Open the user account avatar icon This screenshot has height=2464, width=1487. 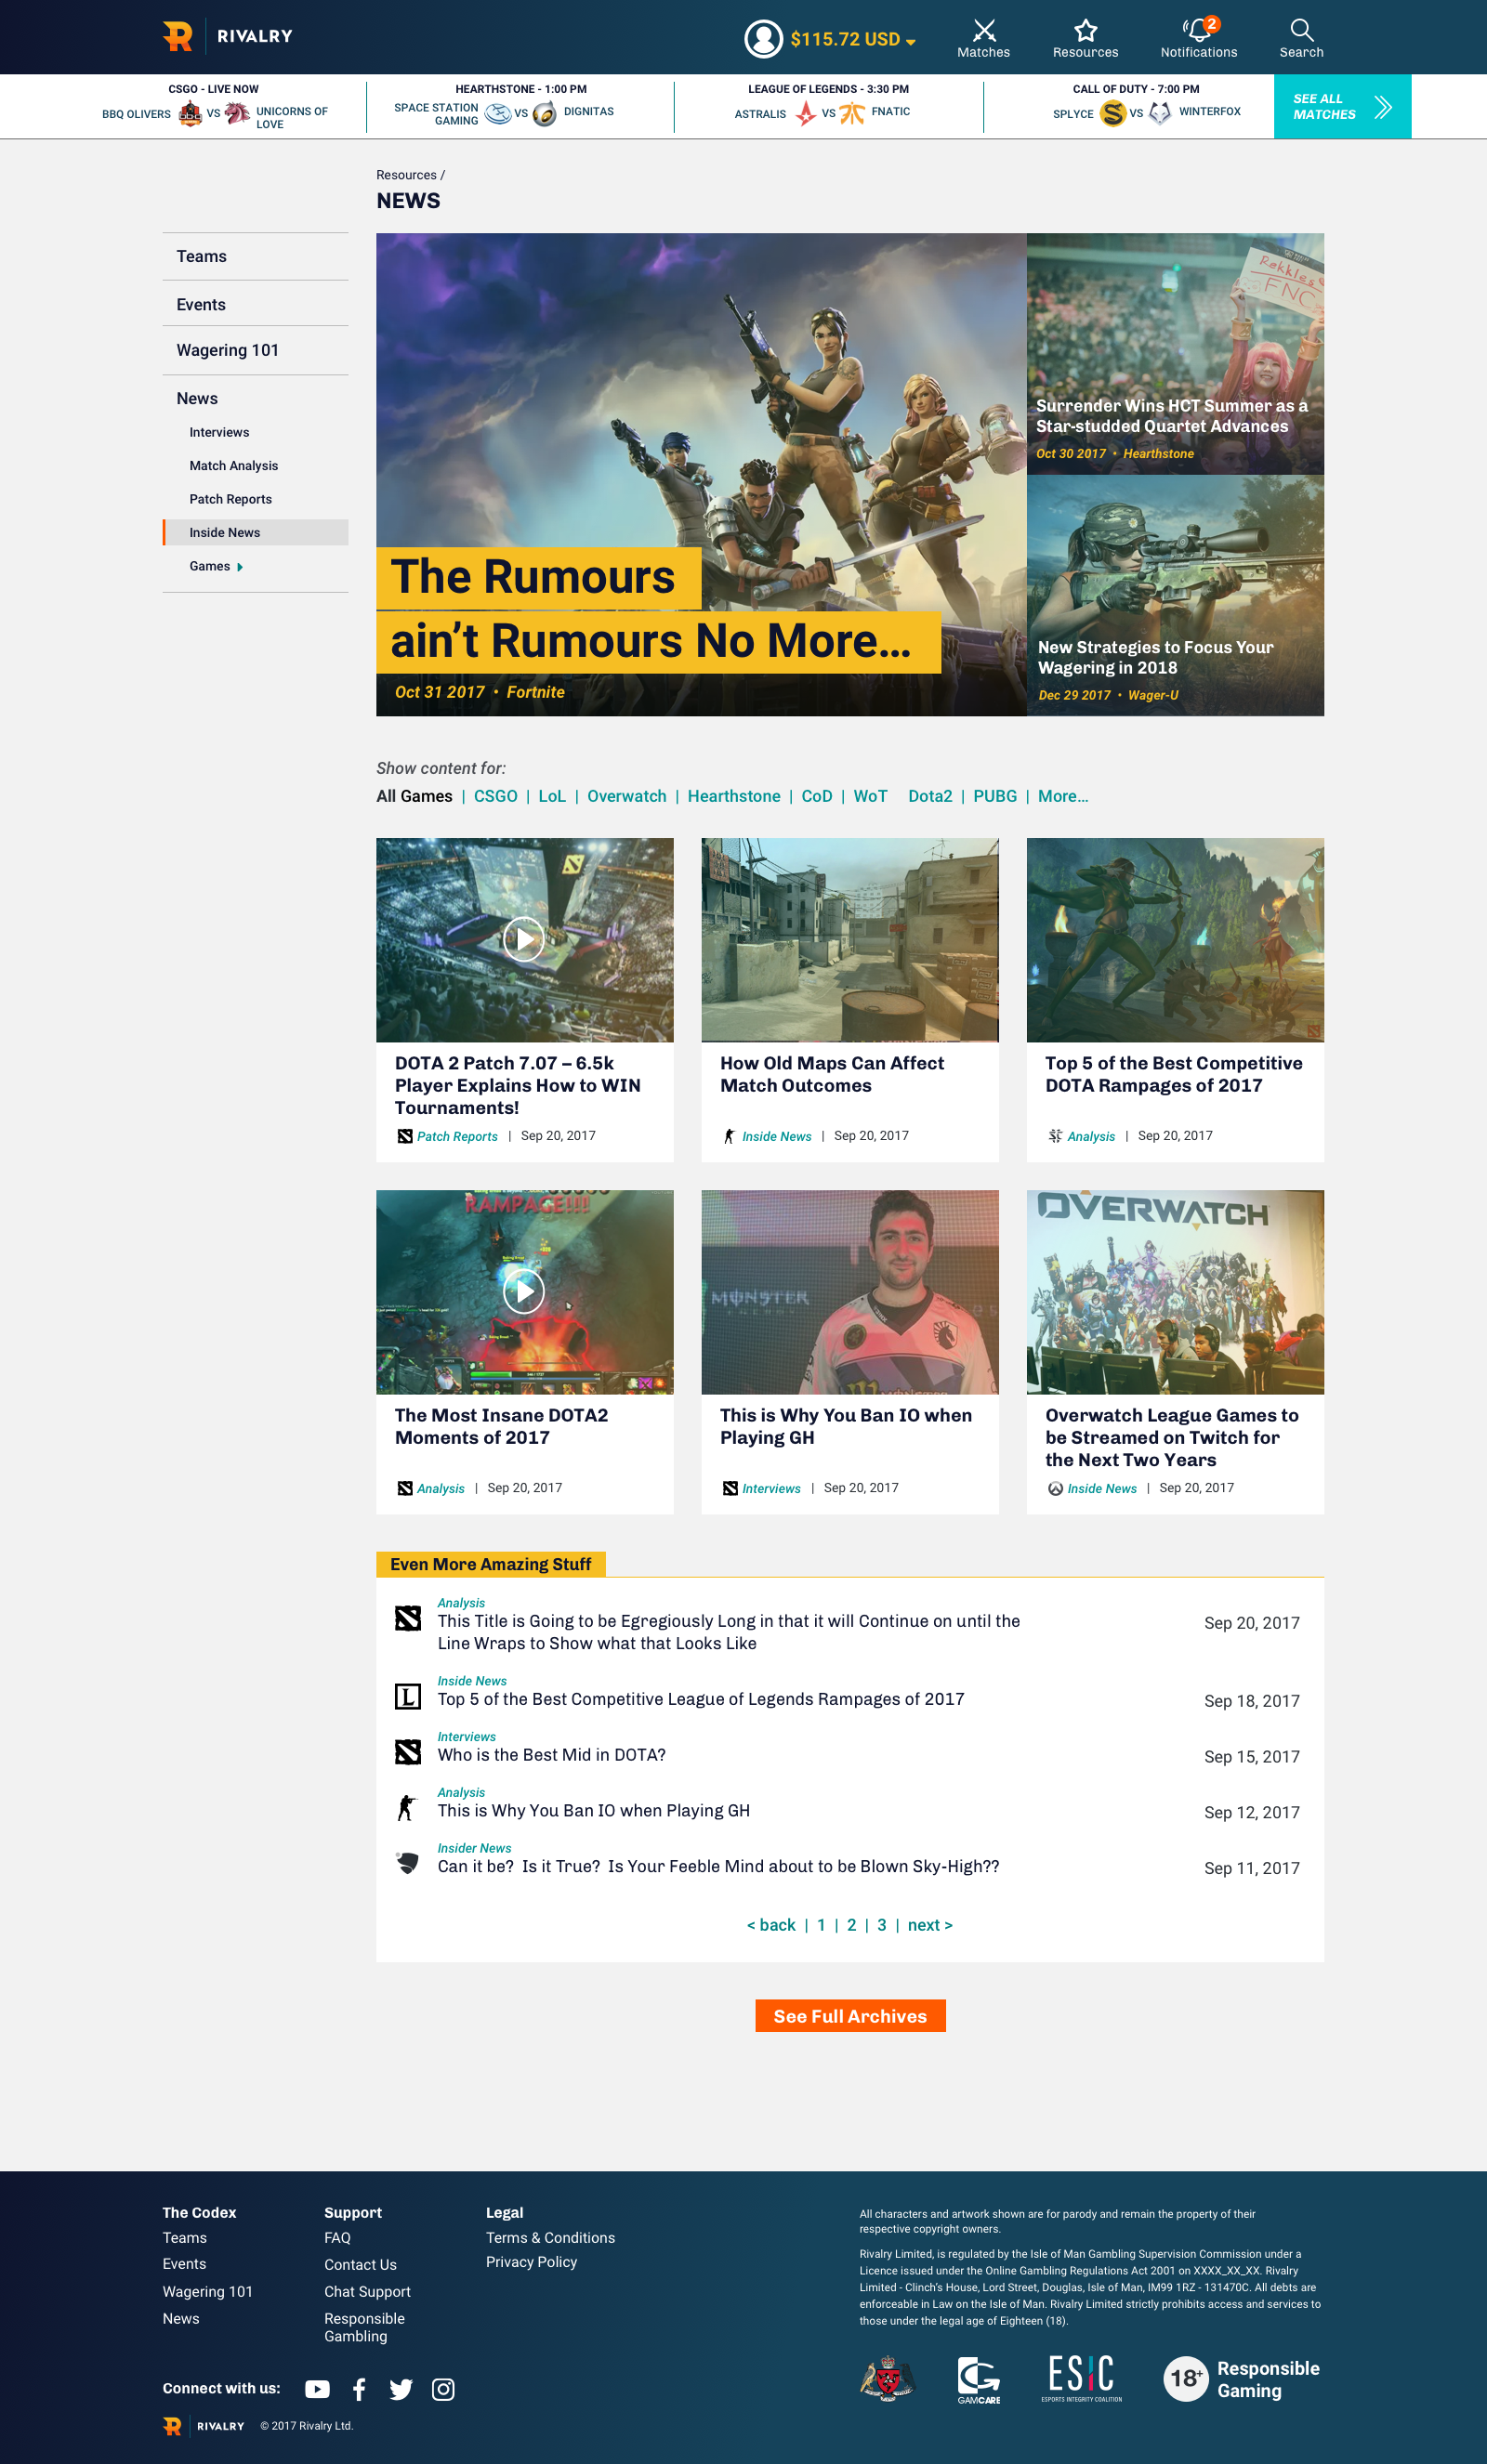coord(763,39)
